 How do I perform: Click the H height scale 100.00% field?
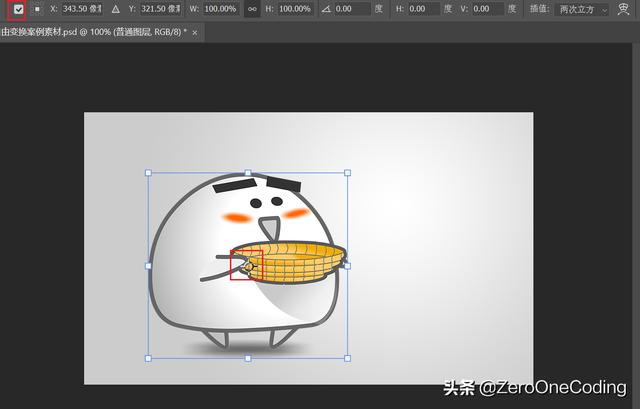tap(294, 9)
